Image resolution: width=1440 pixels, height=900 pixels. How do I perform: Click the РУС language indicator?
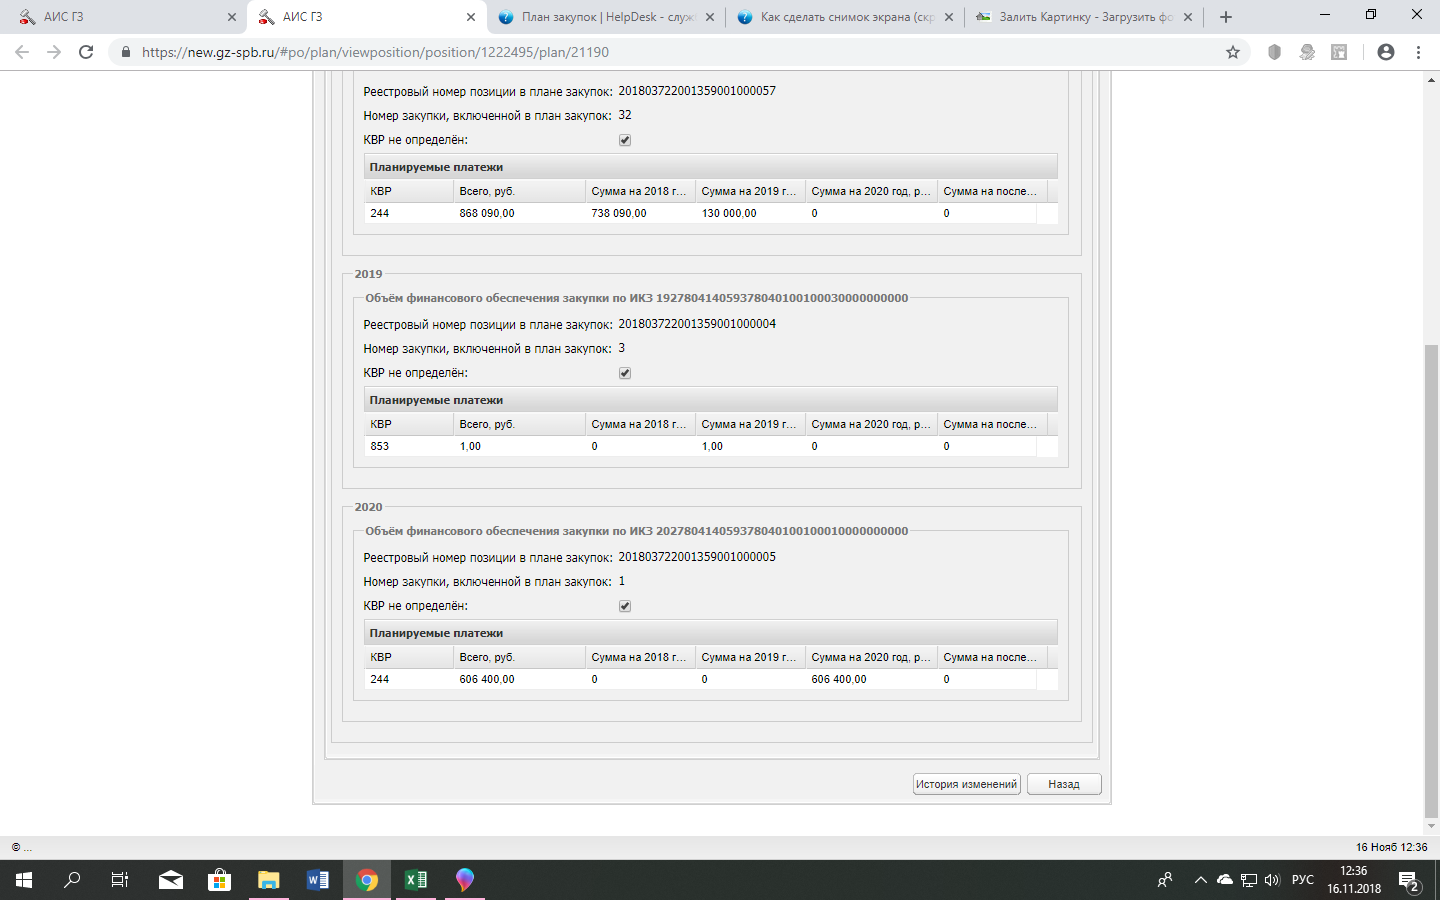pos(1303,880)
